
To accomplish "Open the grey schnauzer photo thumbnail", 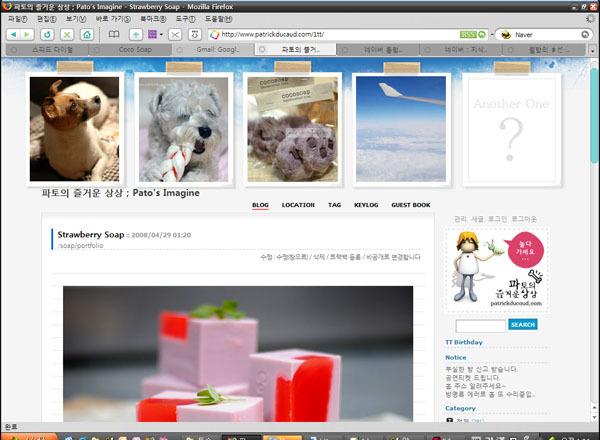I will 183,129.
